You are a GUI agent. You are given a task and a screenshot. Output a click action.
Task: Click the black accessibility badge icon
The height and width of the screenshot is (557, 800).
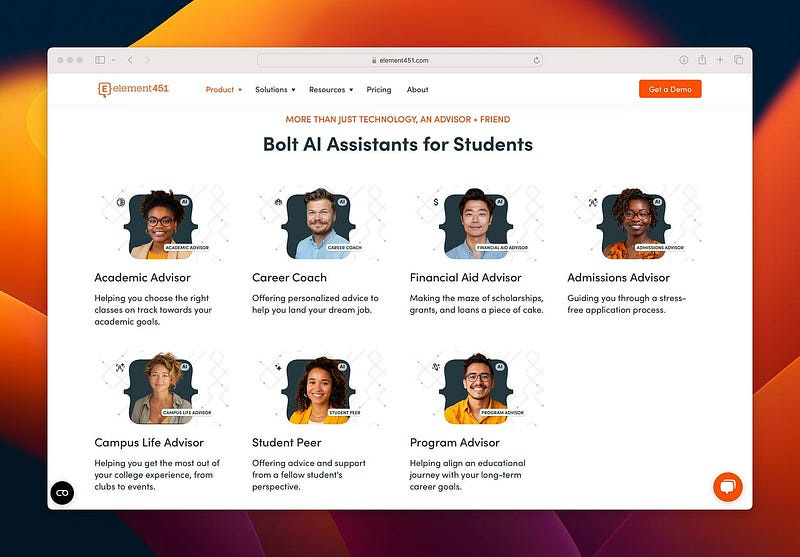pyautogui.click(x=62, y=493)
